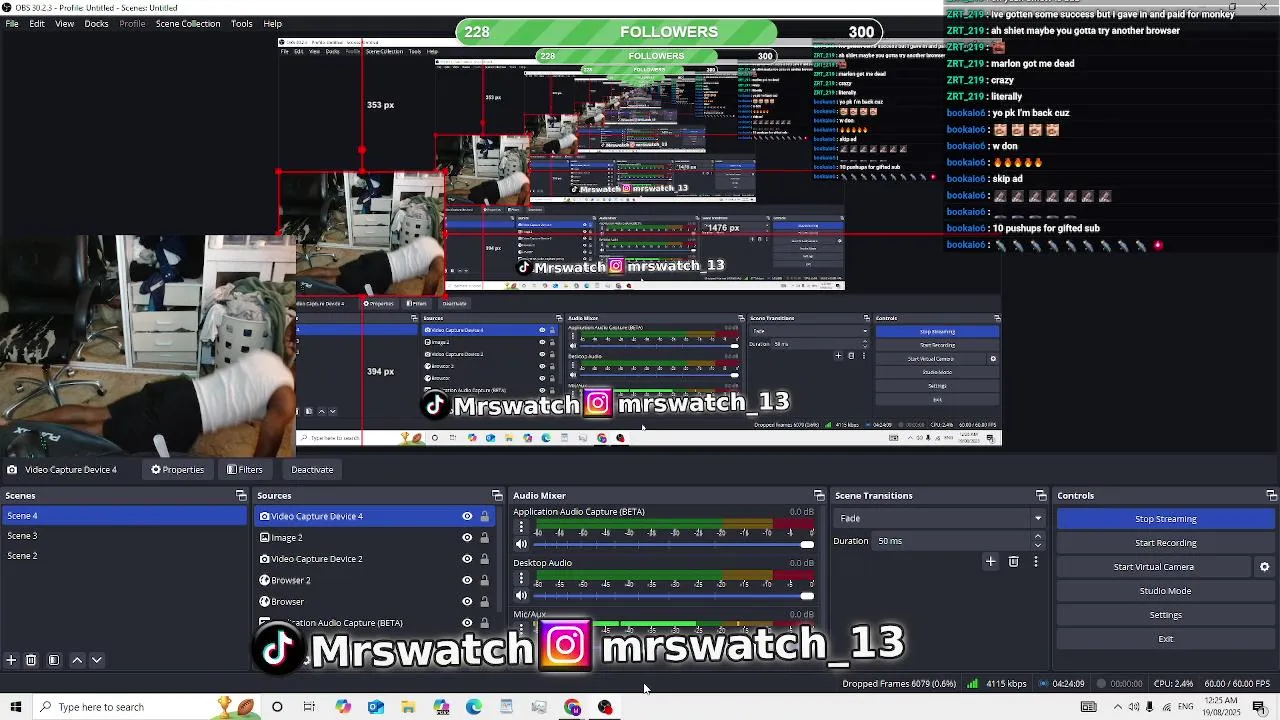Open source Filters button

[244, 469]
